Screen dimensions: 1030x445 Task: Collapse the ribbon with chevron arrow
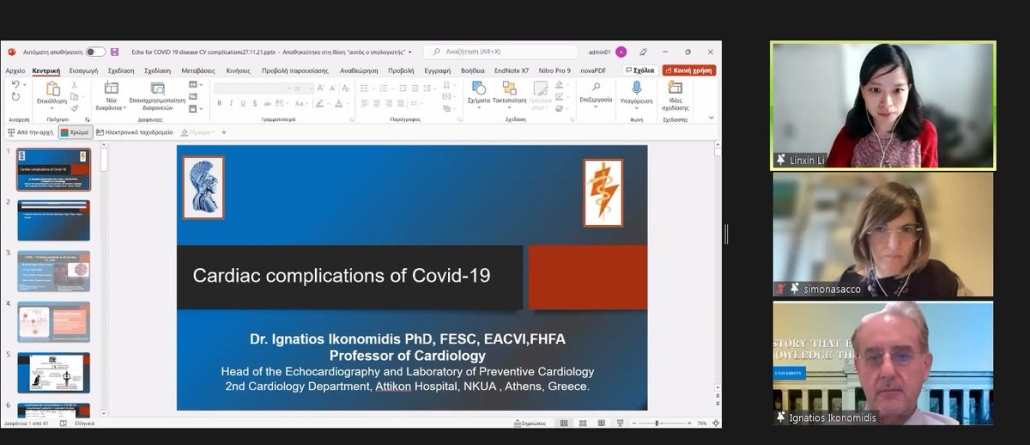pyautogui.click(x=711, y=117)
